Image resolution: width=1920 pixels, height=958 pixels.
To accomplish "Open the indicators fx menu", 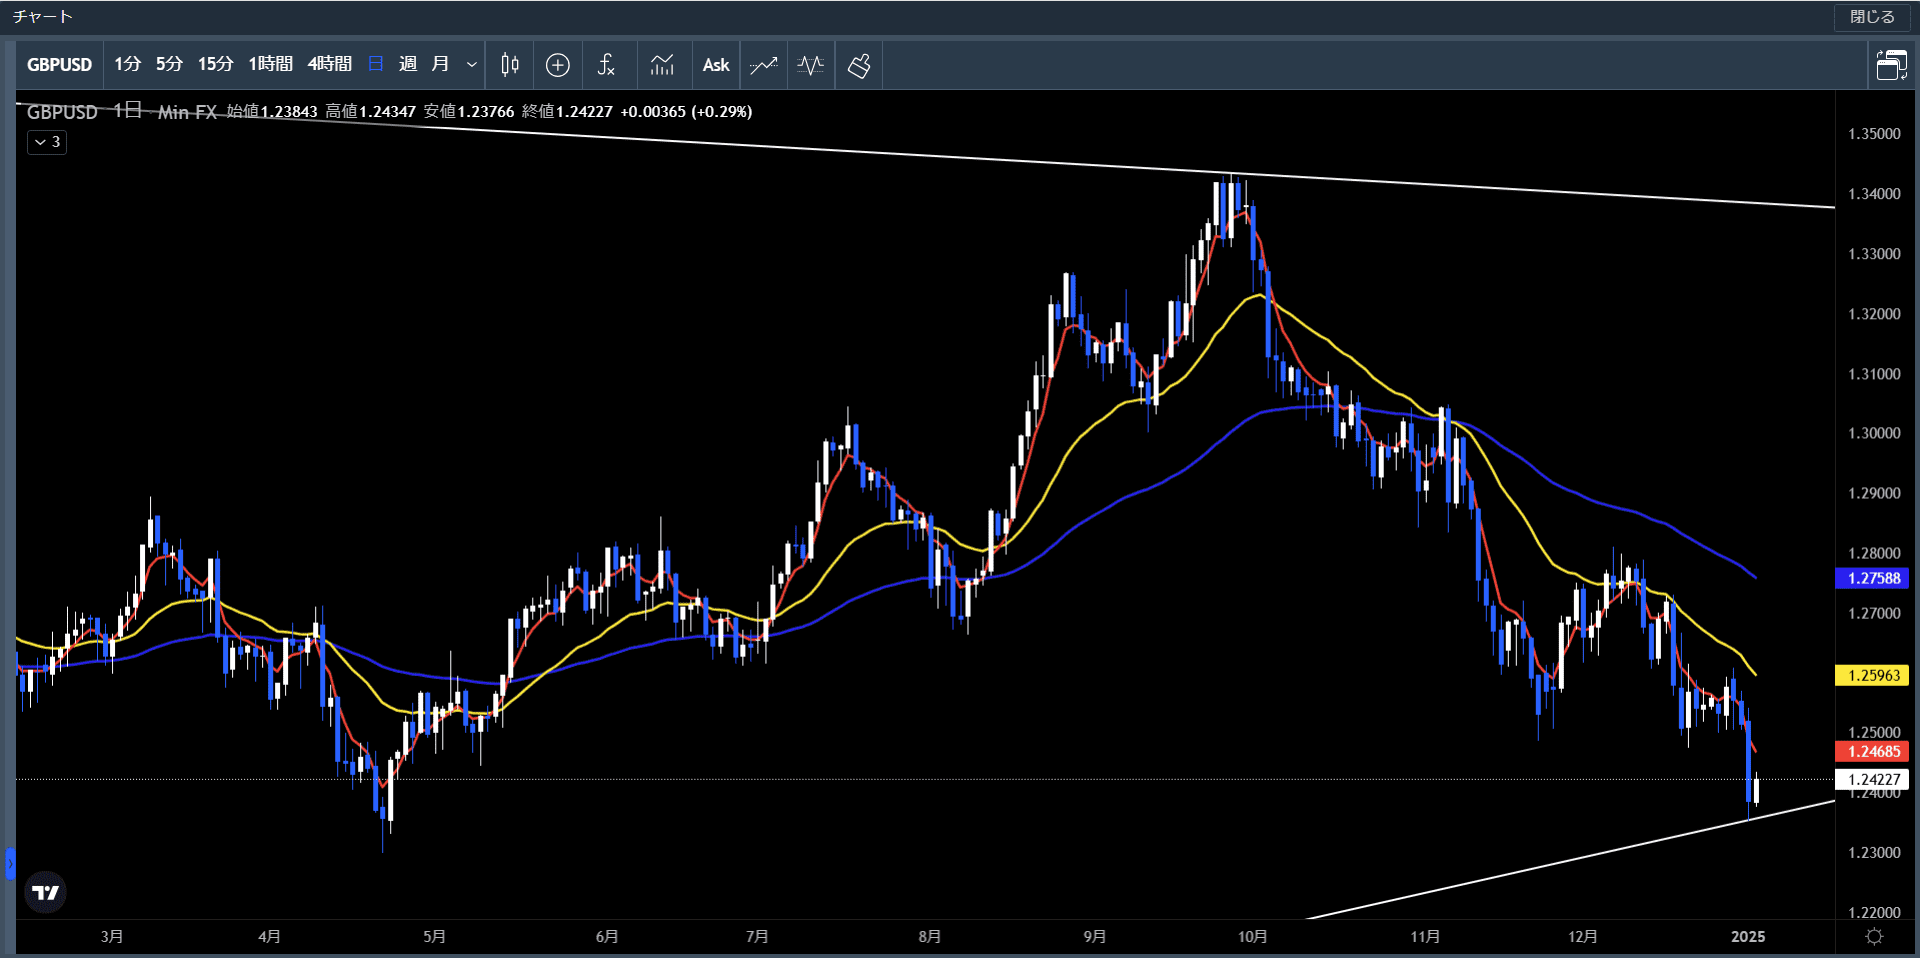I will click(x=606, y=65).
